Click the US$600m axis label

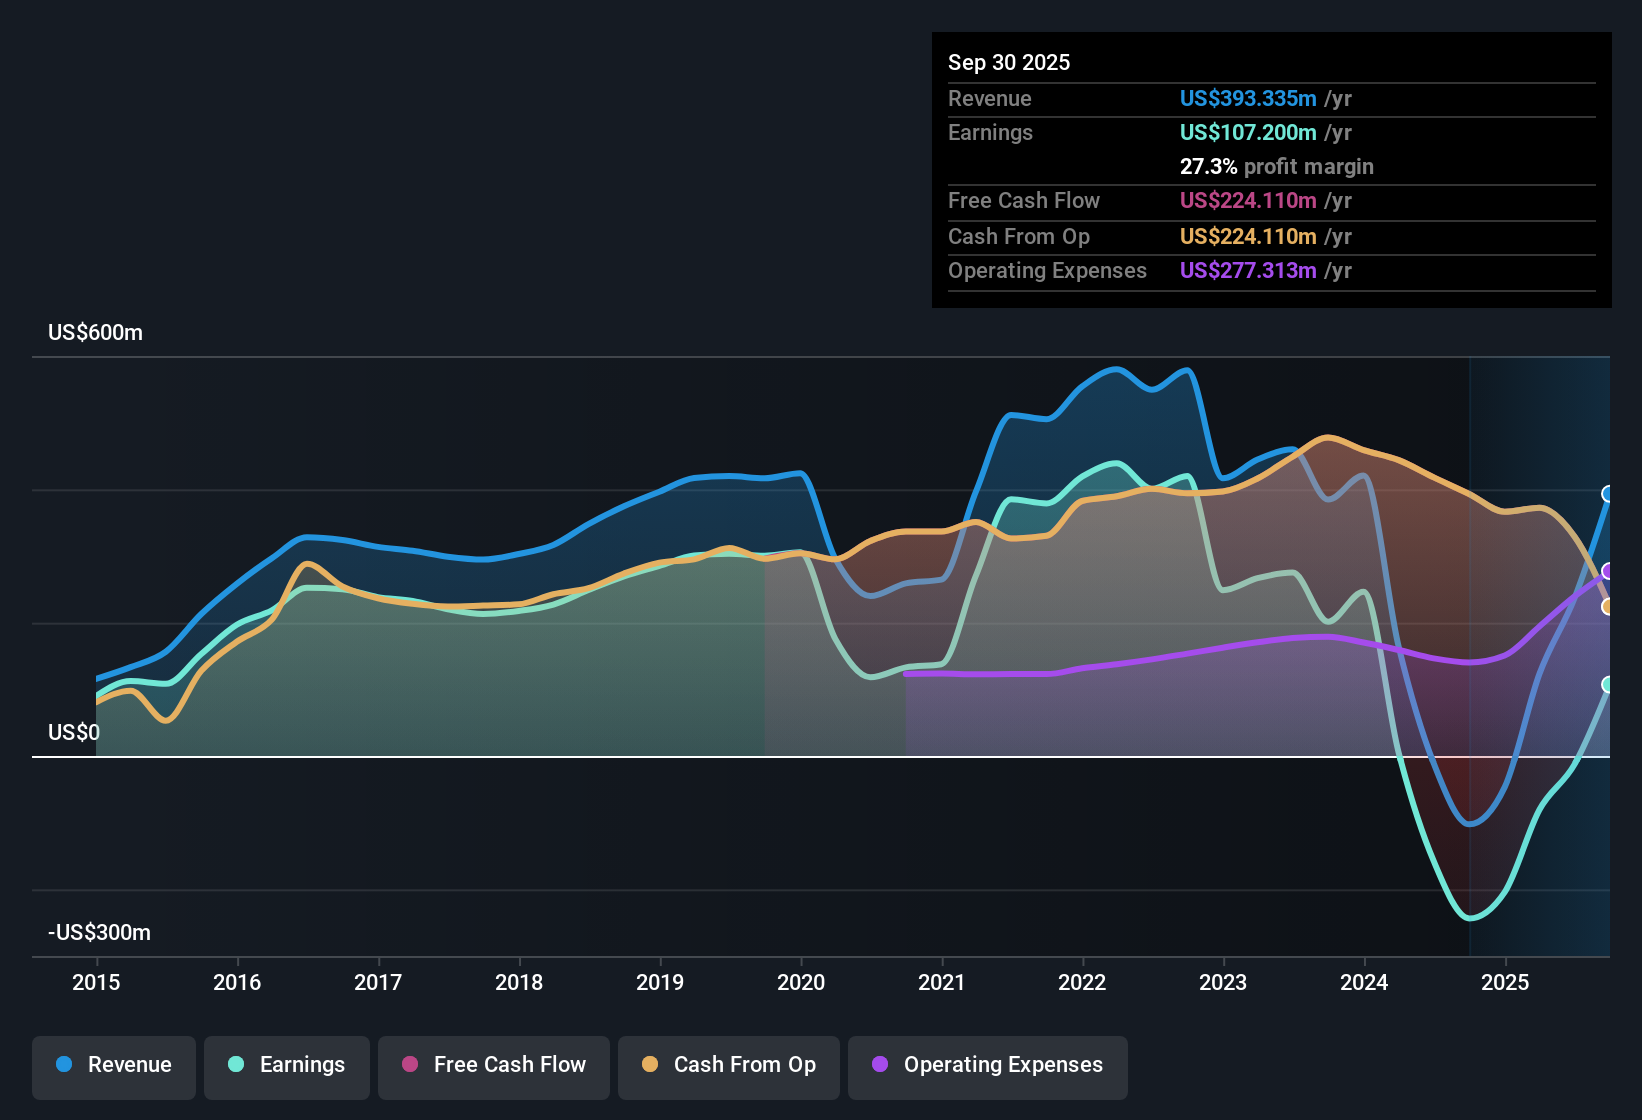[95, 332]
